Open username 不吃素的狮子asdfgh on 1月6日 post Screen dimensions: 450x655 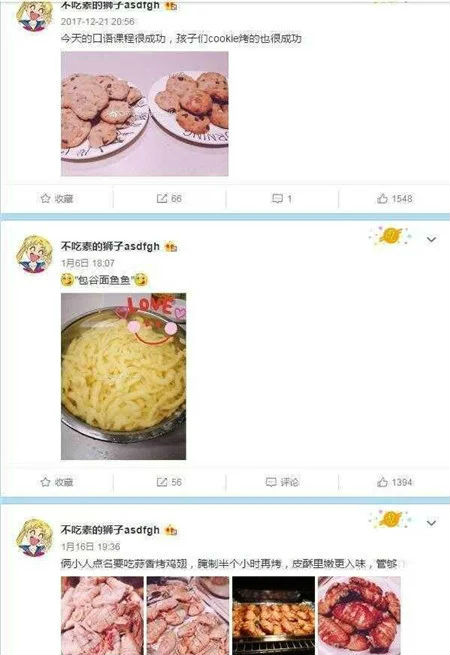tap(110, 246)
